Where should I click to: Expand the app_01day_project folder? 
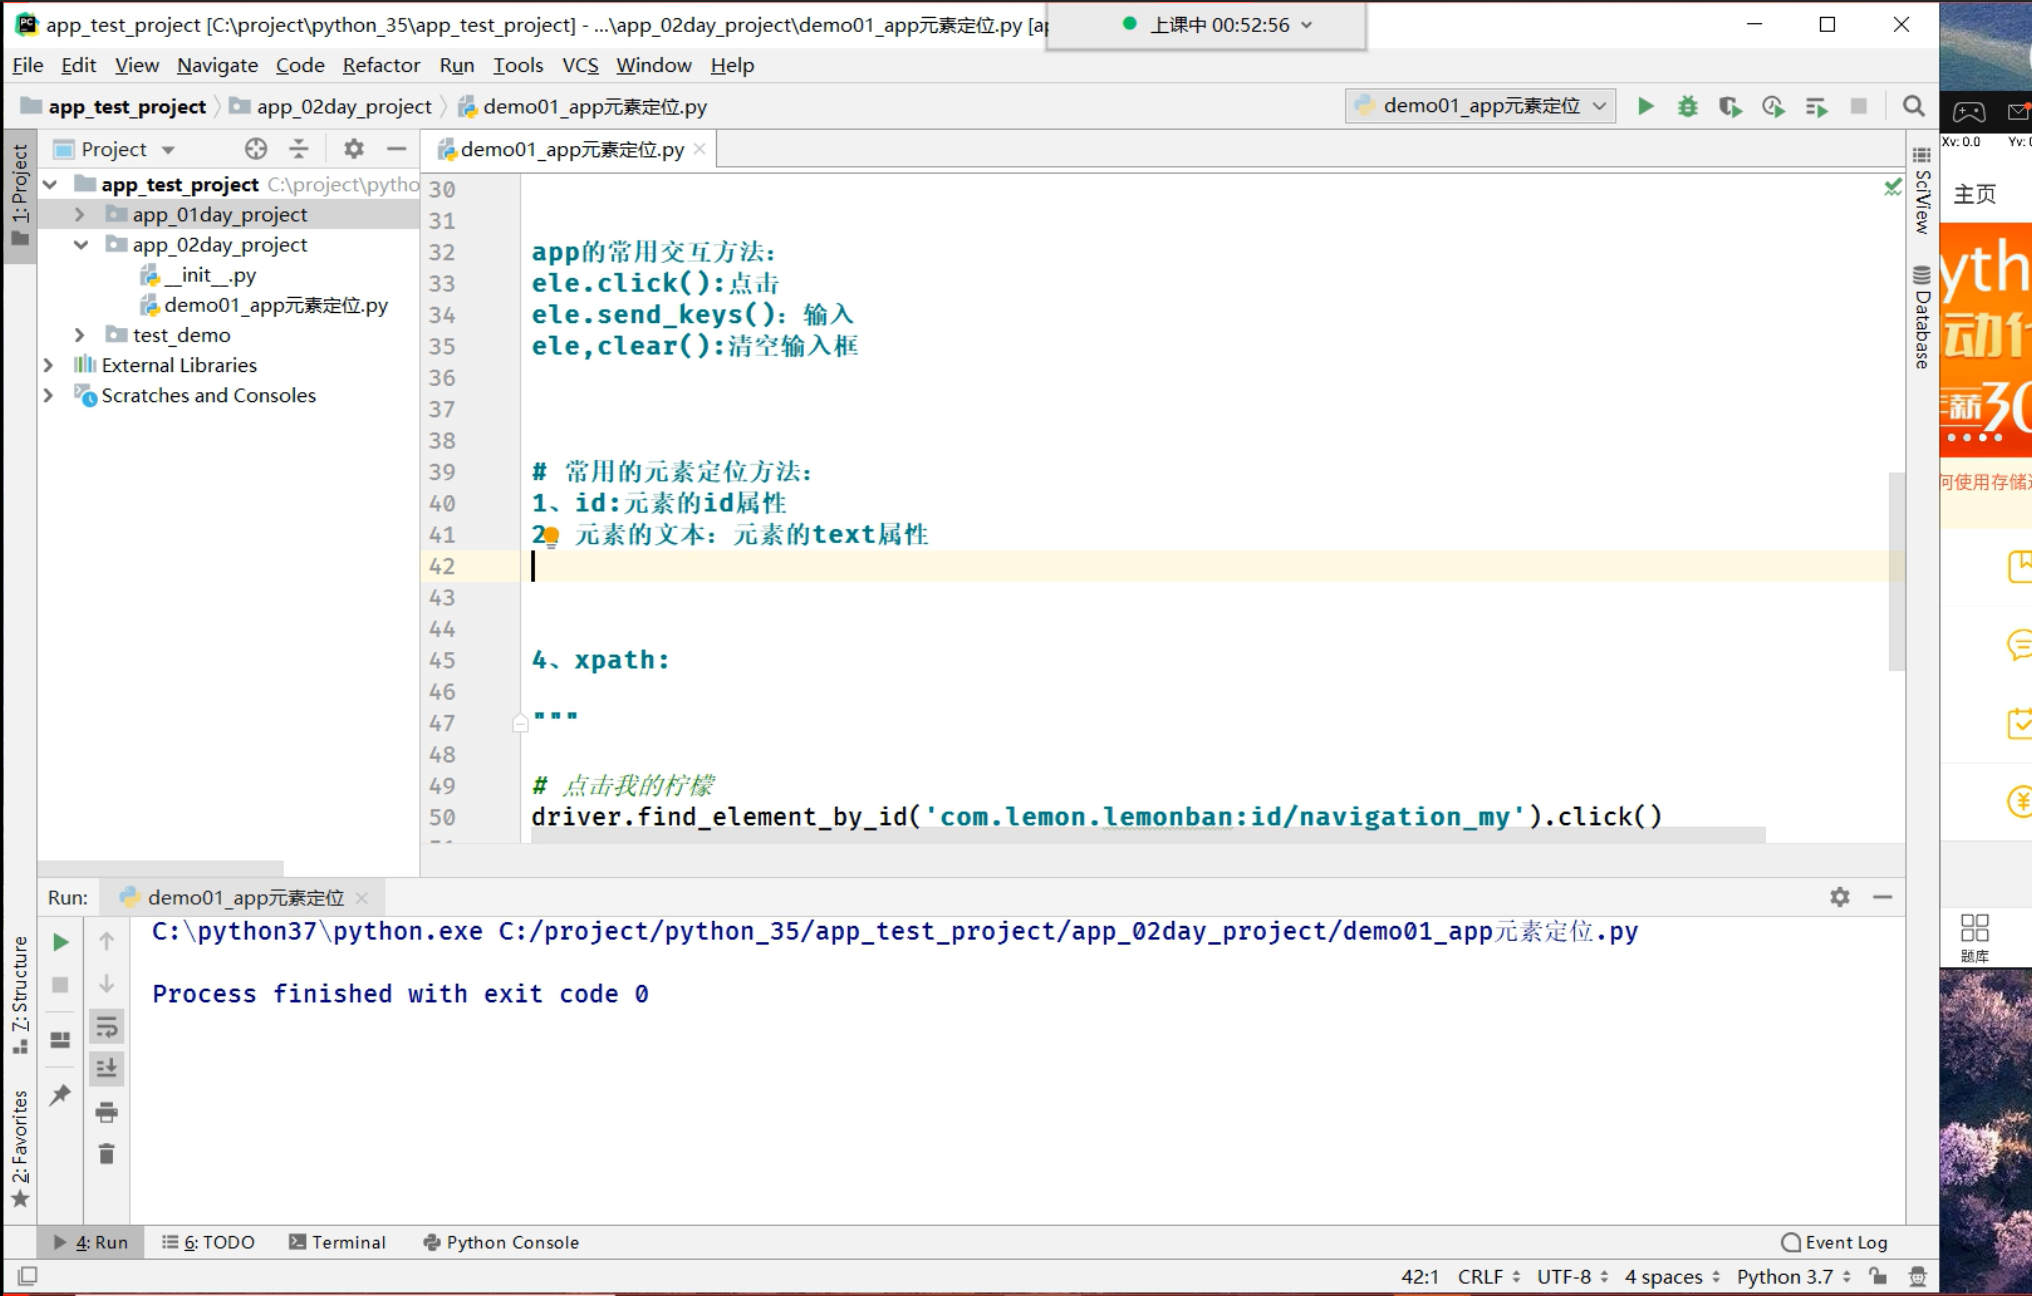(80, 214)
